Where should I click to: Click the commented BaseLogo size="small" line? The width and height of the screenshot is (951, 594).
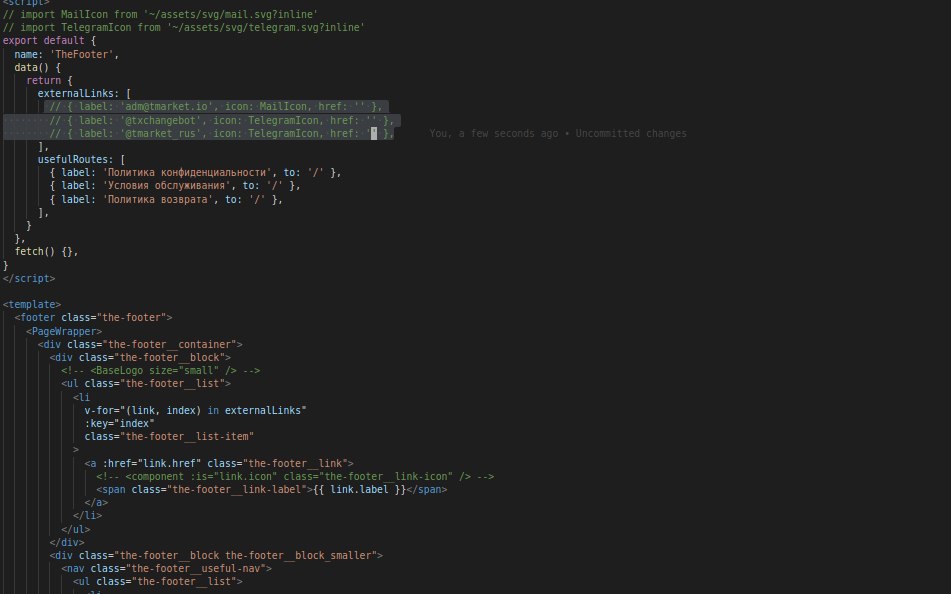coord(161,371)
